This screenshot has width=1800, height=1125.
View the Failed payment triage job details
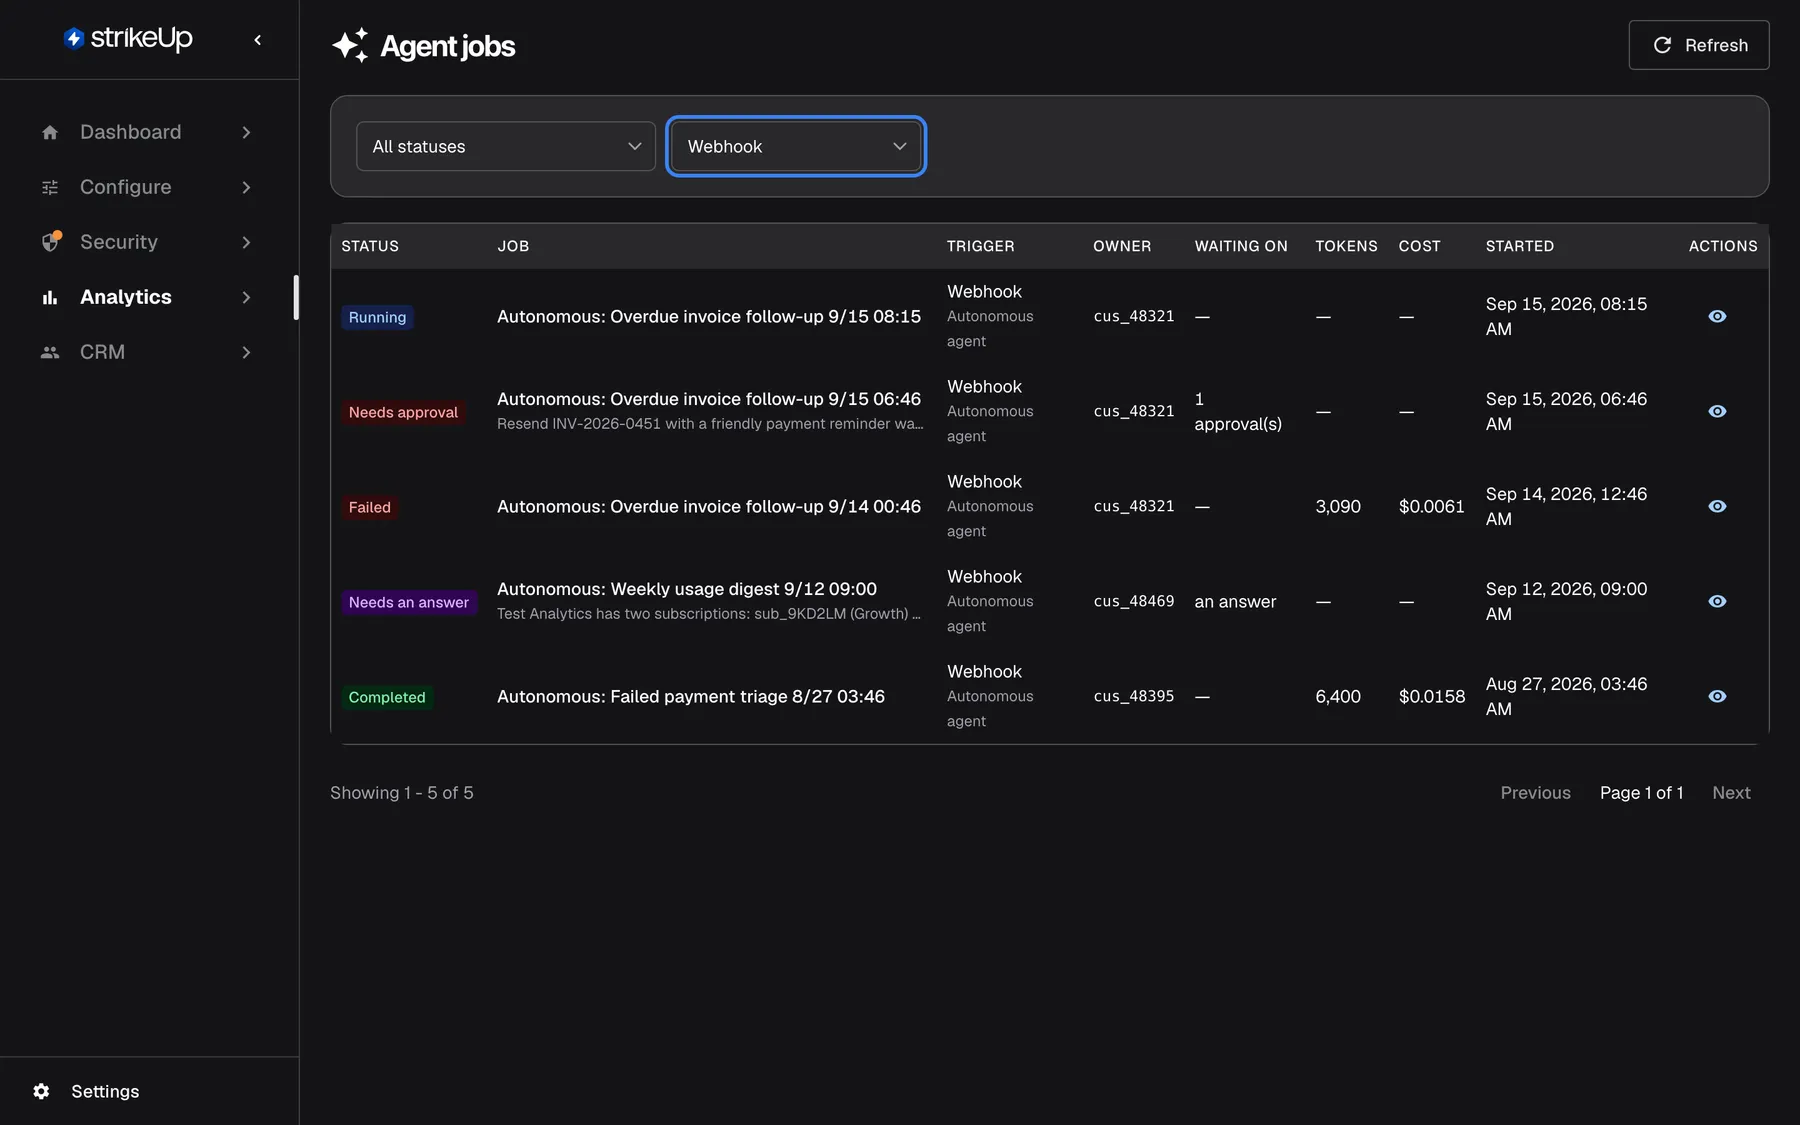coord(1717,696)
